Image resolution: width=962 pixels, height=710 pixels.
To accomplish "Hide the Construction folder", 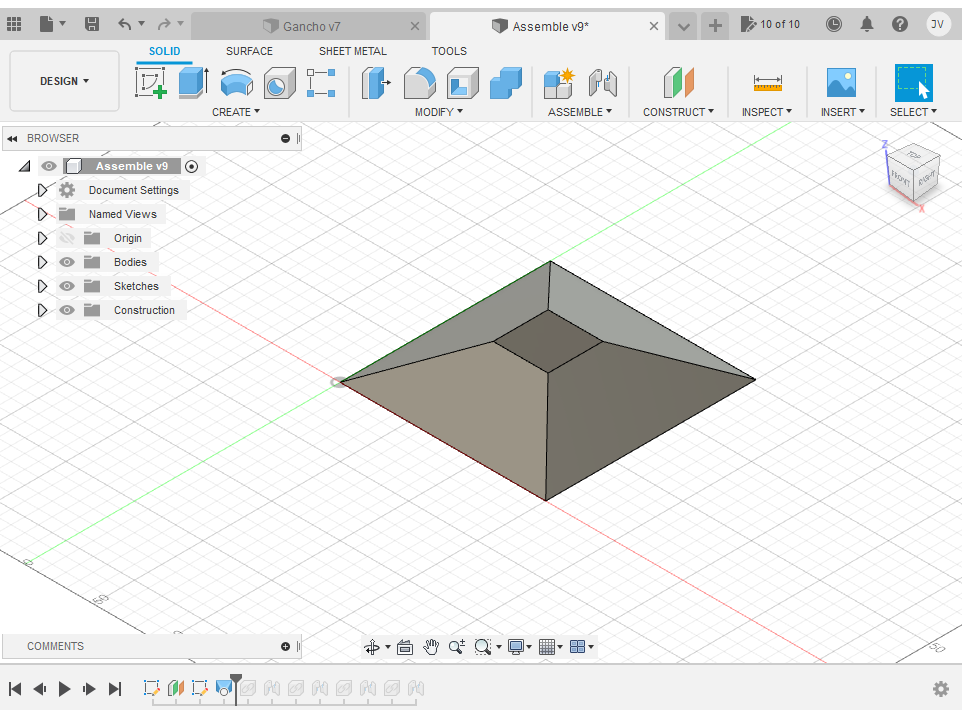I will [67, 310].
